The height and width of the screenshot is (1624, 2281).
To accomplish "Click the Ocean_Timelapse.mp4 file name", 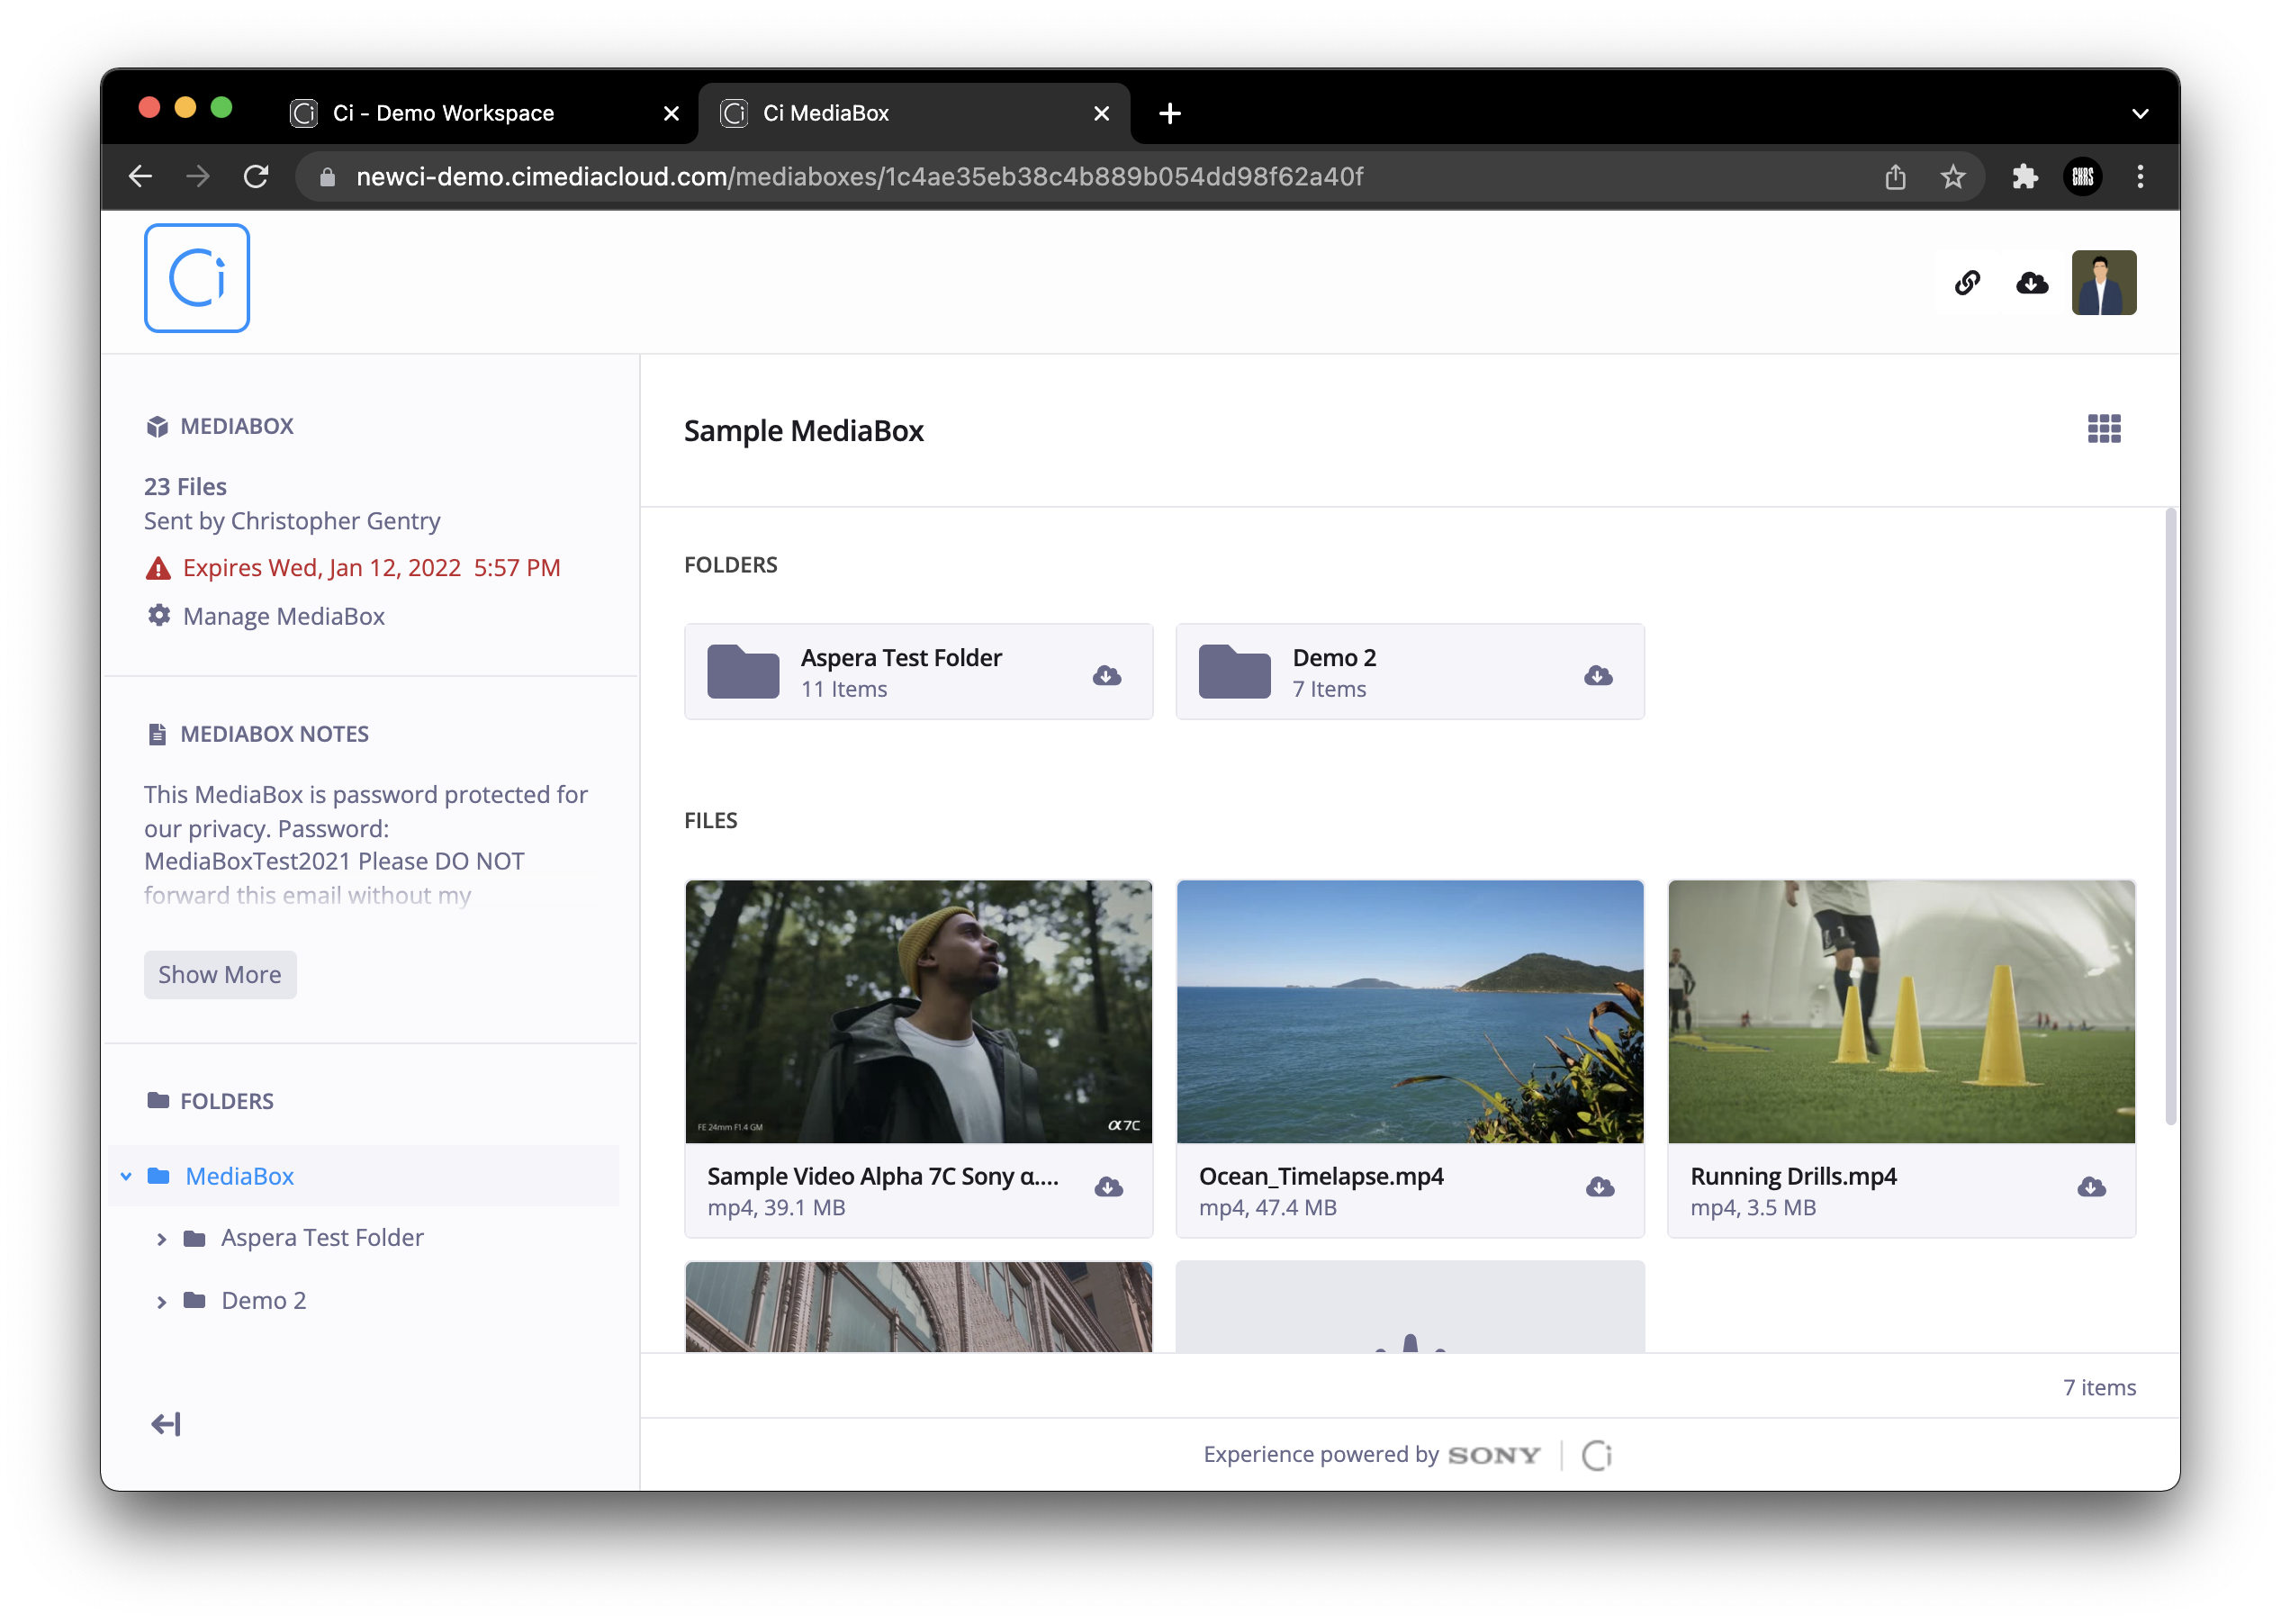I will (1320, 1176).
